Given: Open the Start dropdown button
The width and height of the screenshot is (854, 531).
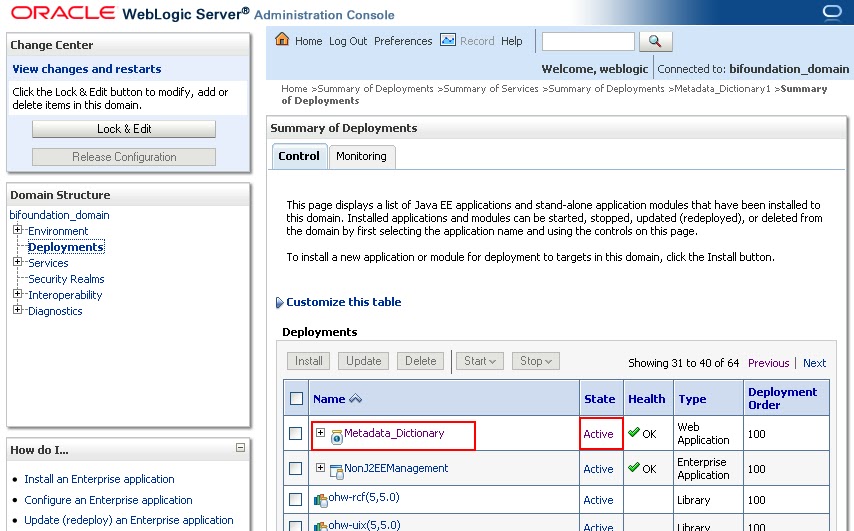Looking at the screenshot, I should (480, 361).
